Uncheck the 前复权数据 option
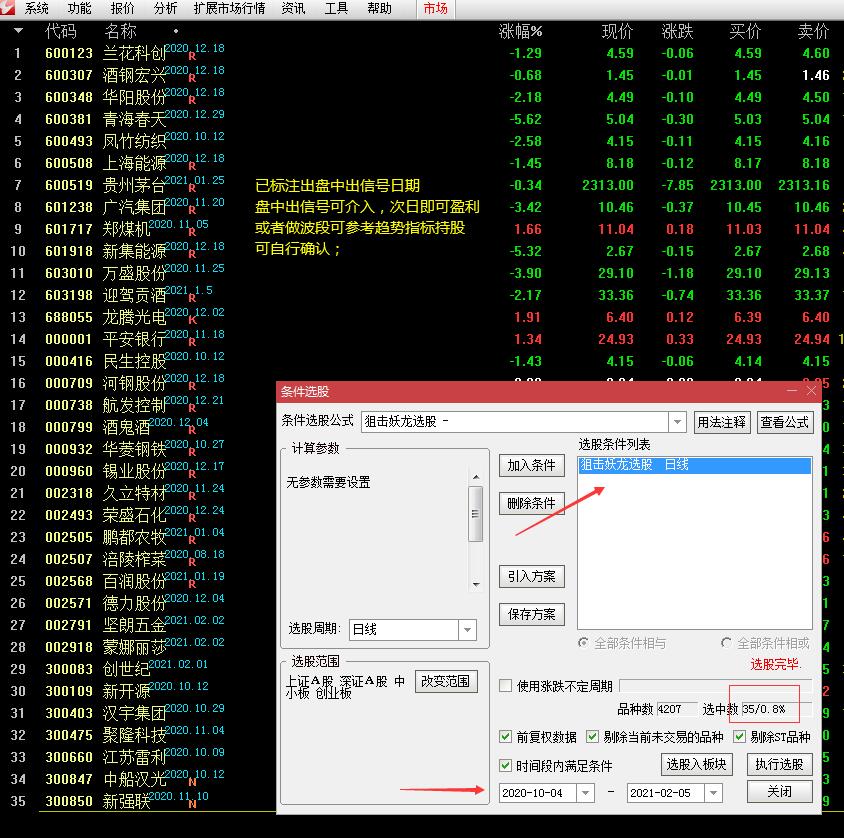Screen dimensions: 844x838 [x=506, y=737]
